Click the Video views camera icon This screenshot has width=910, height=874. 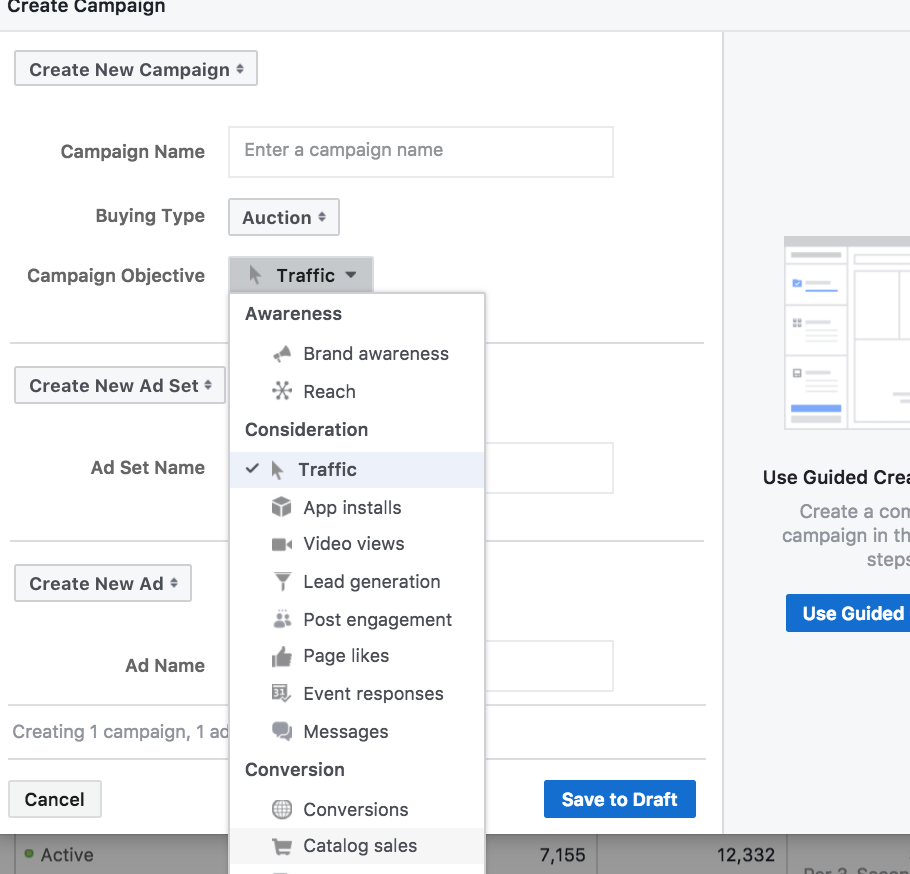pyautogui.click(x=282, y=544)
